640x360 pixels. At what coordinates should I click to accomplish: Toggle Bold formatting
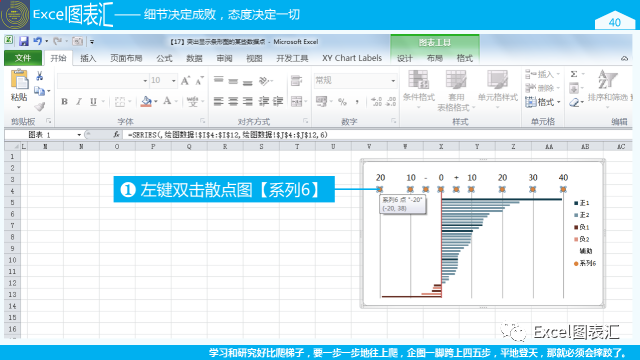[x=64, y=102]
